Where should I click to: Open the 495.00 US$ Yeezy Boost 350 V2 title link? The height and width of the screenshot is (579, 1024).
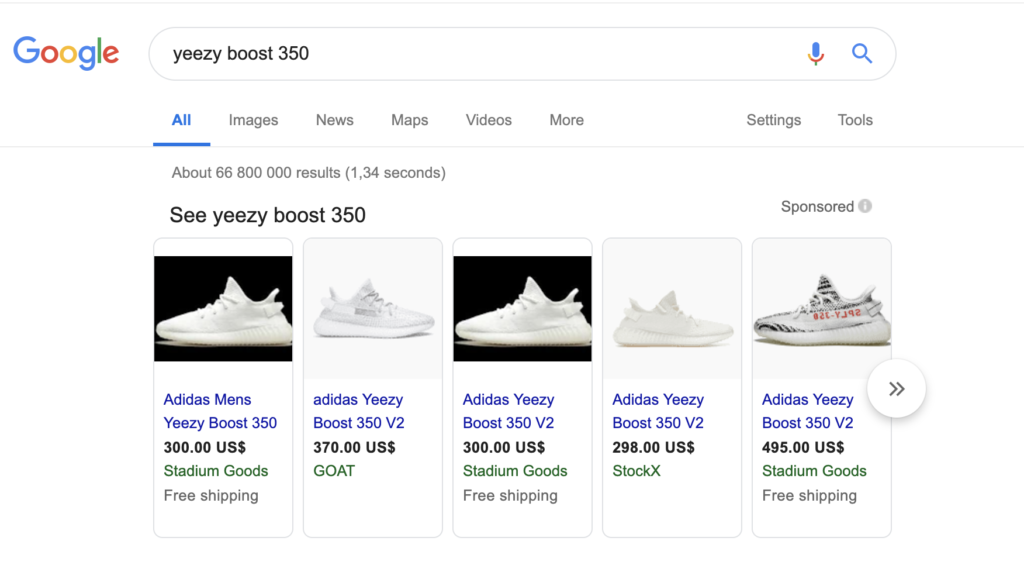click(807, 411)
